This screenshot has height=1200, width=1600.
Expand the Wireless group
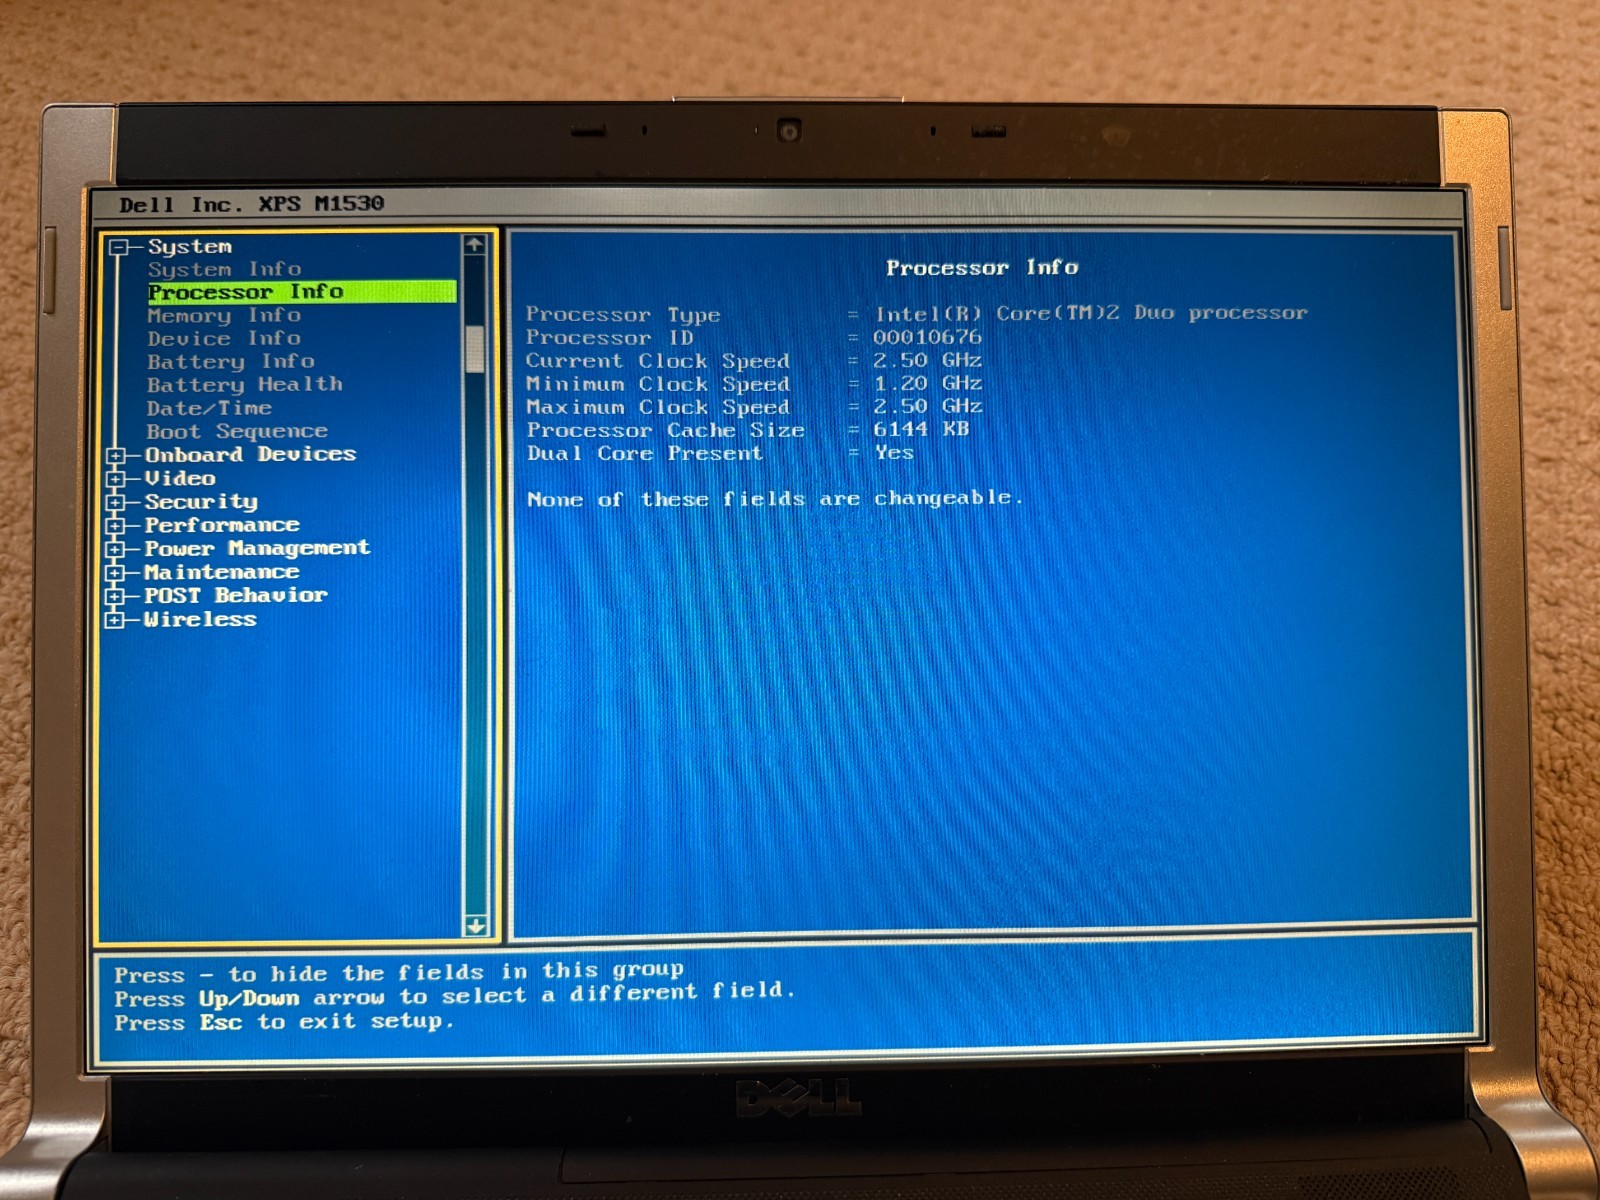pos(116,620)
